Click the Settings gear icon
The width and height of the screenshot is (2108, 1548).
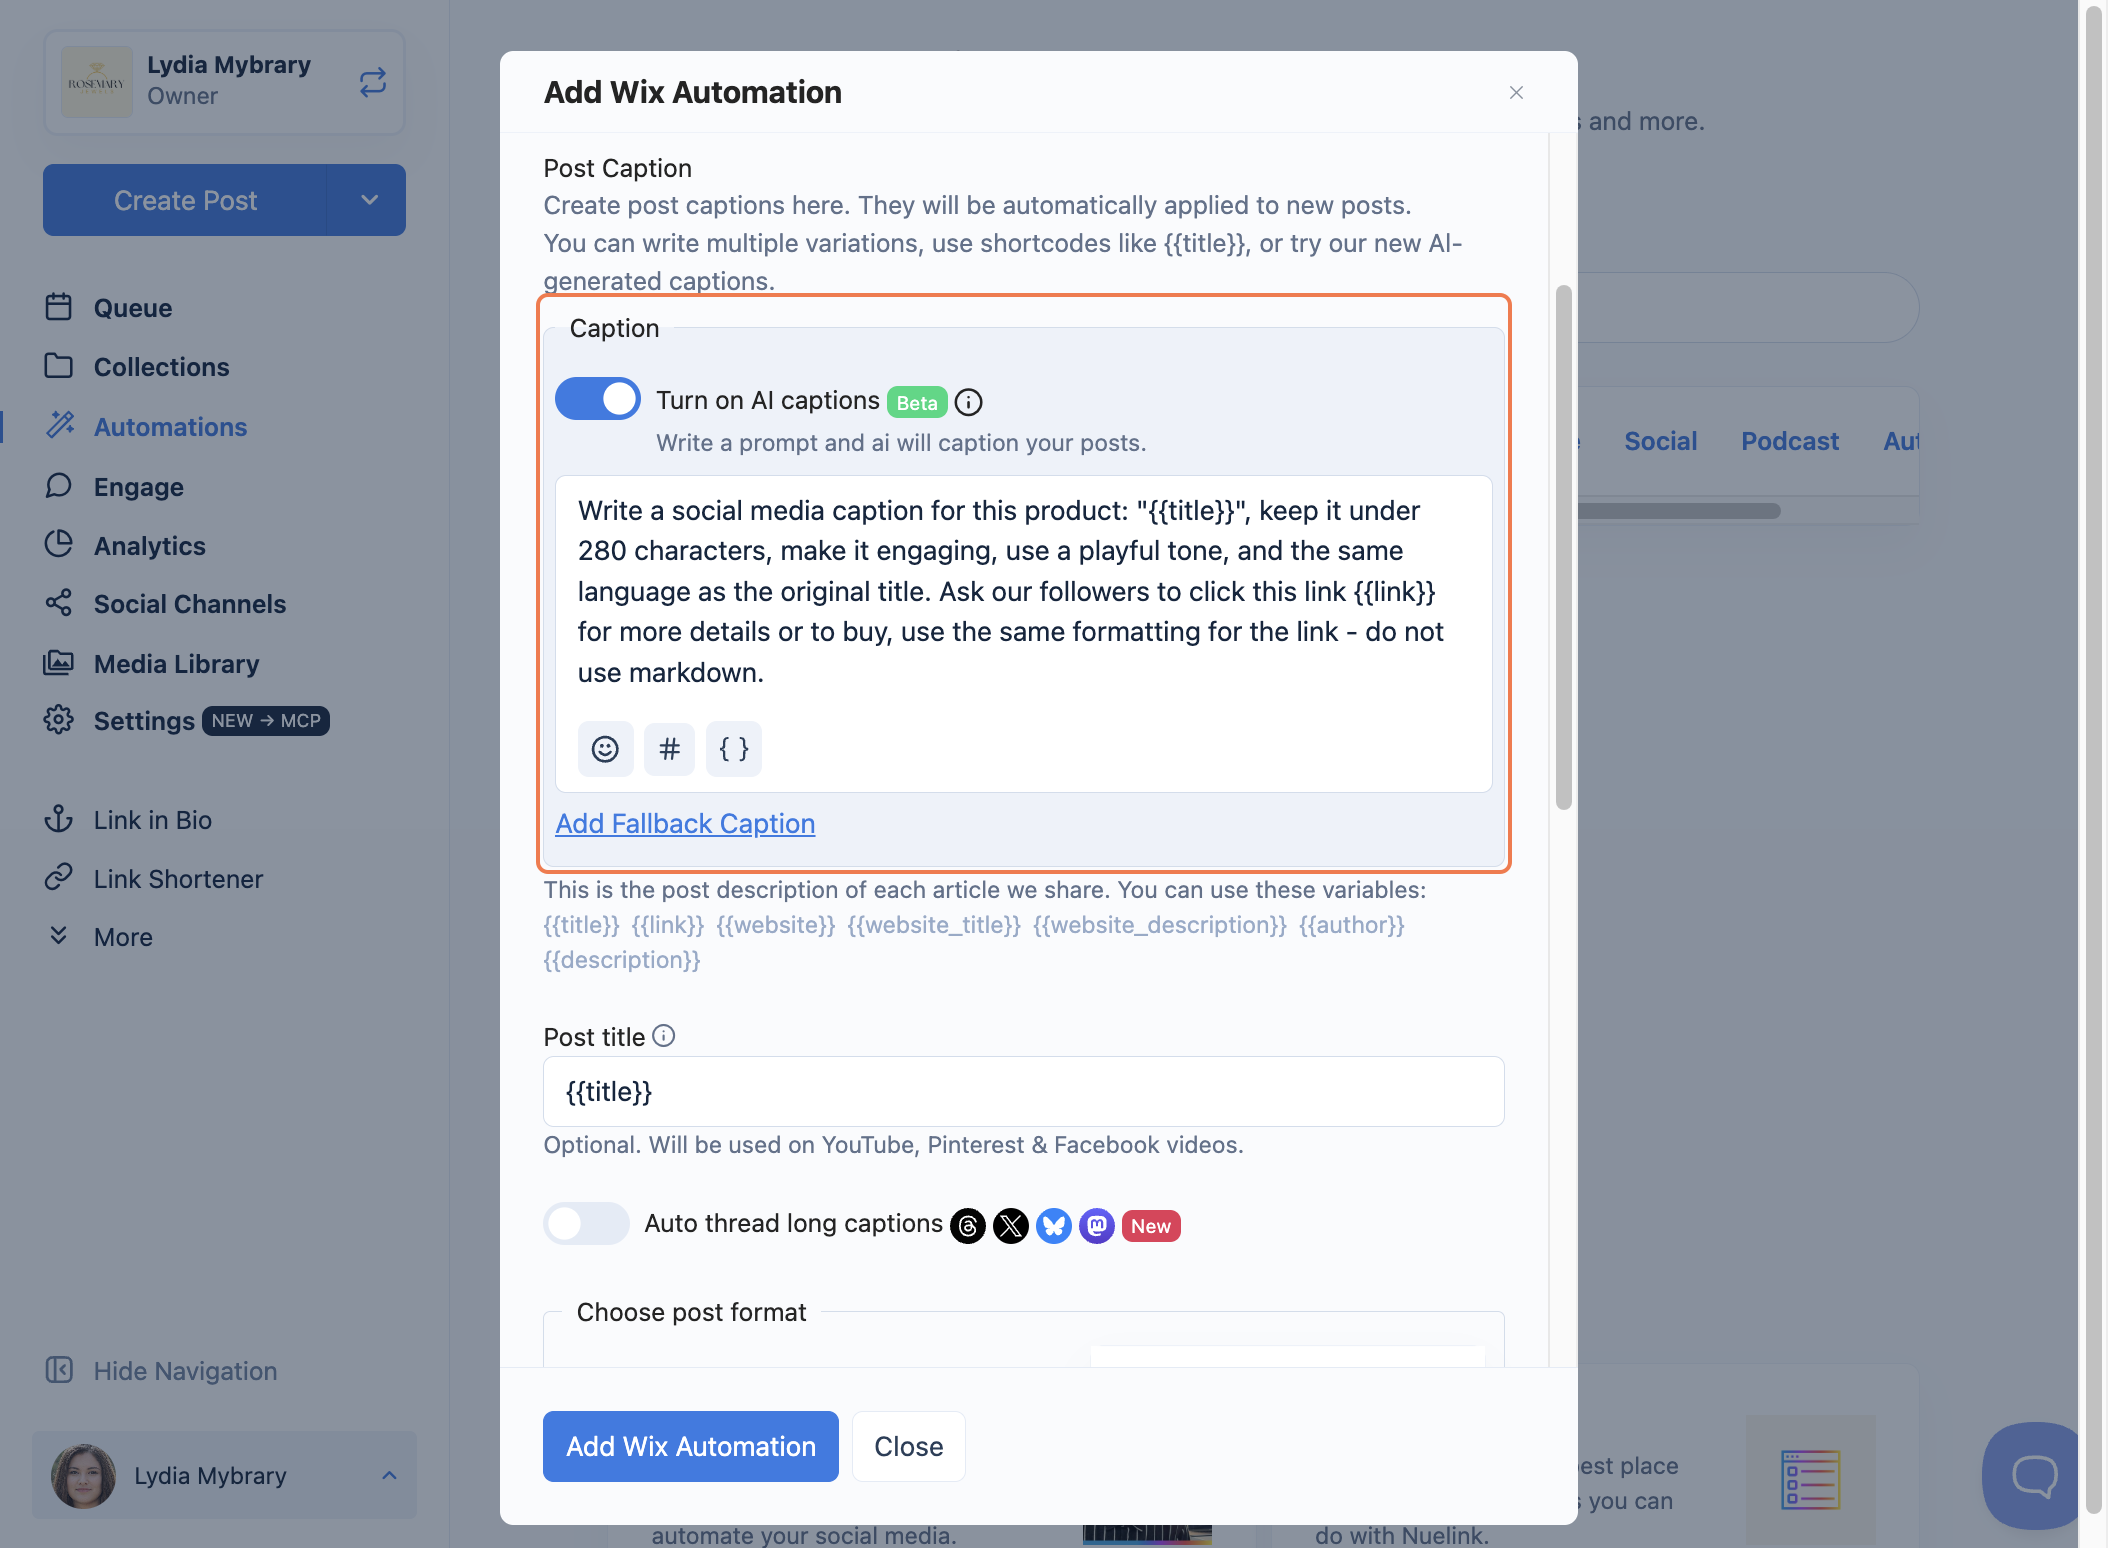59,720
